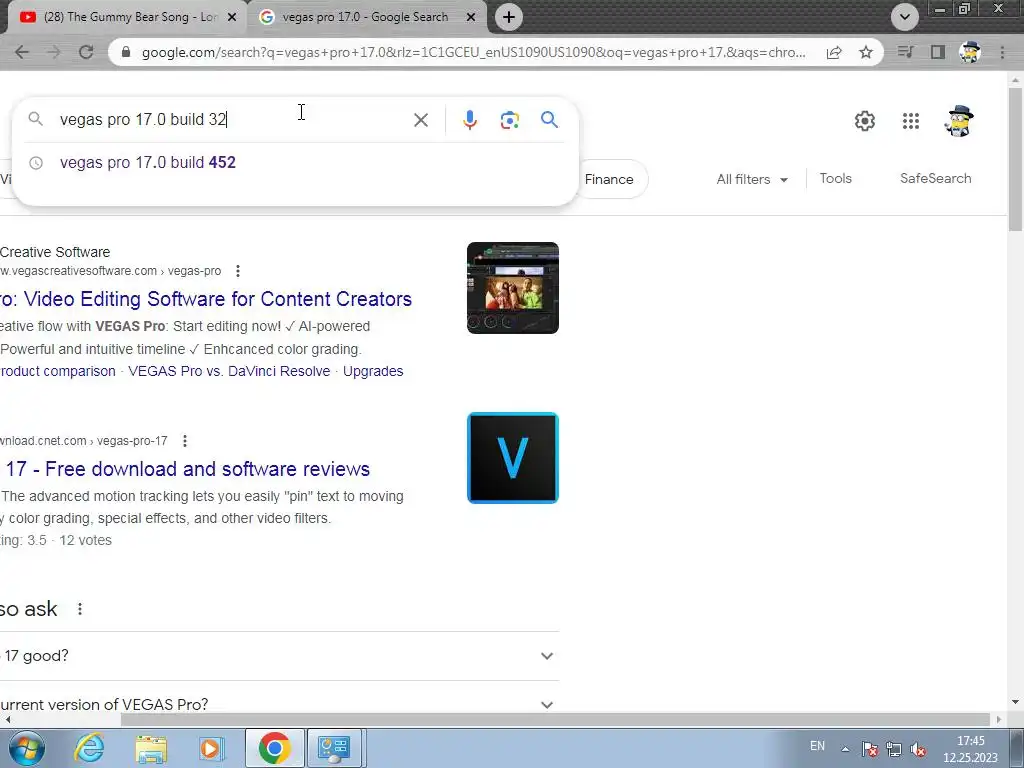Image resolution: width=1024 pixels, height=768 pixels.
Task: Select the vegas pro 17.0 Google Search tab
Action: [366, 17]
